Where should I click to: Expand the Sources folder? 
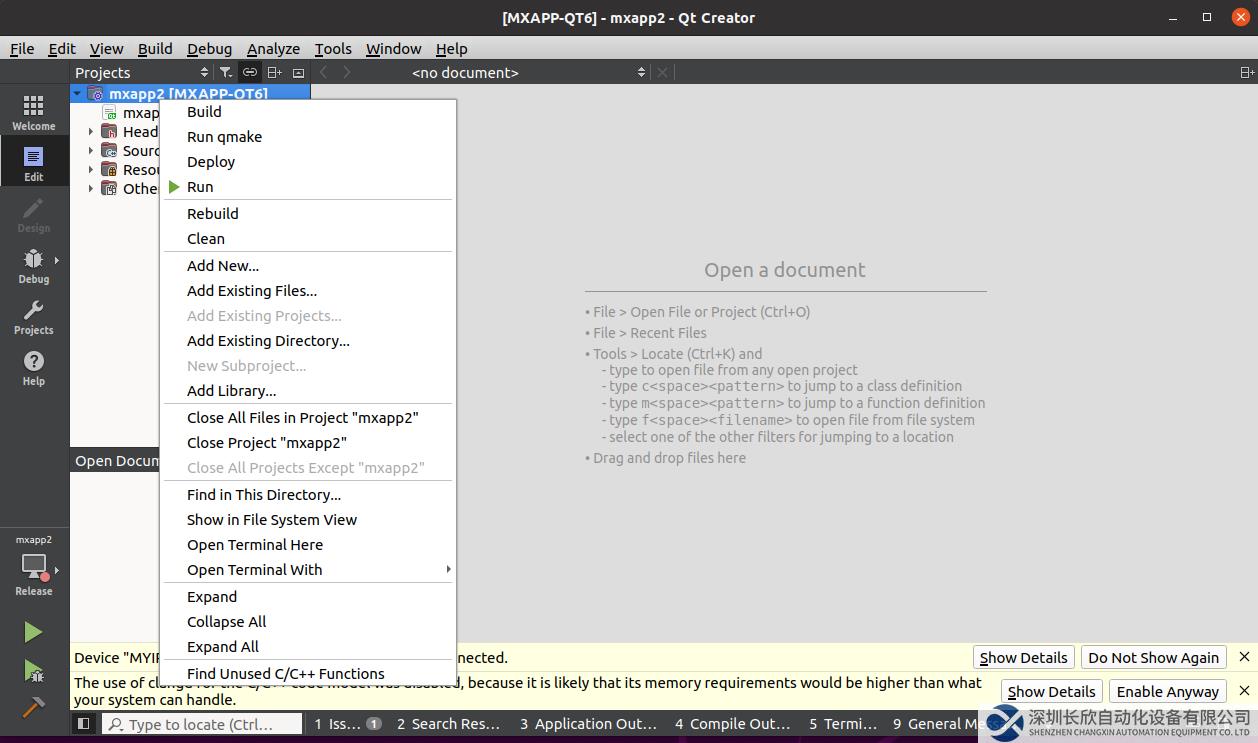point(90,151)
